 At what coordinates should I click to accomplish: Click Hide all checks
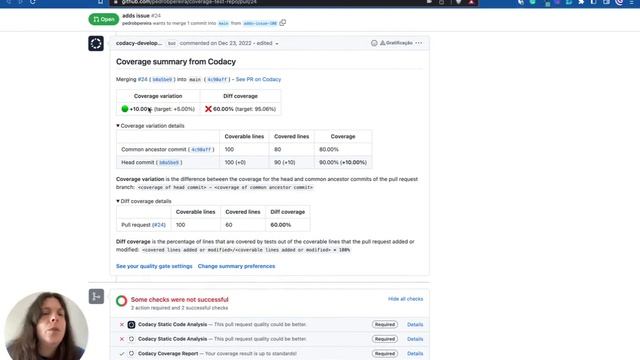(x=405, y=299)
